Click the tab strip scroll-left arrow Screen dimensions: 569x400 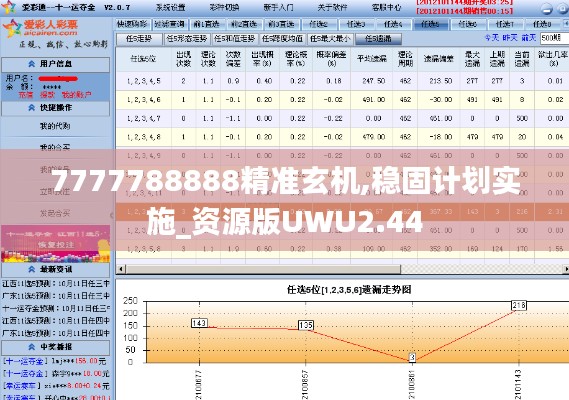566,24
